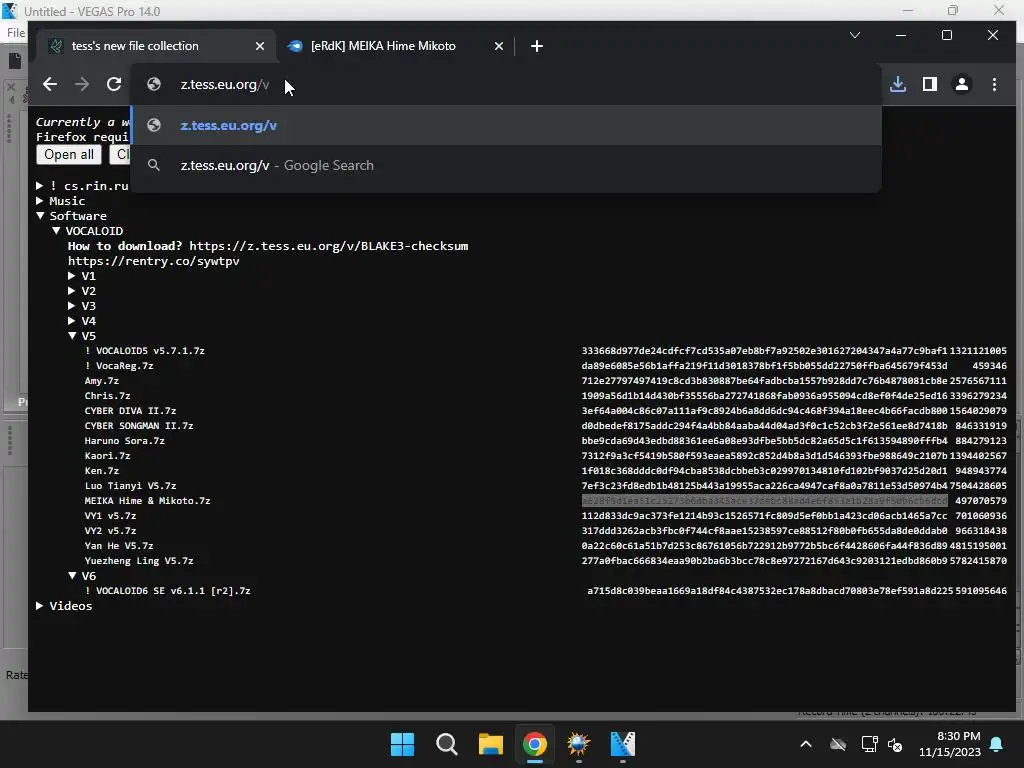1024x768 pixels.
Task: Select MEIKA Hime & Mikoto.7z file
Action: [x=148, y=502]
